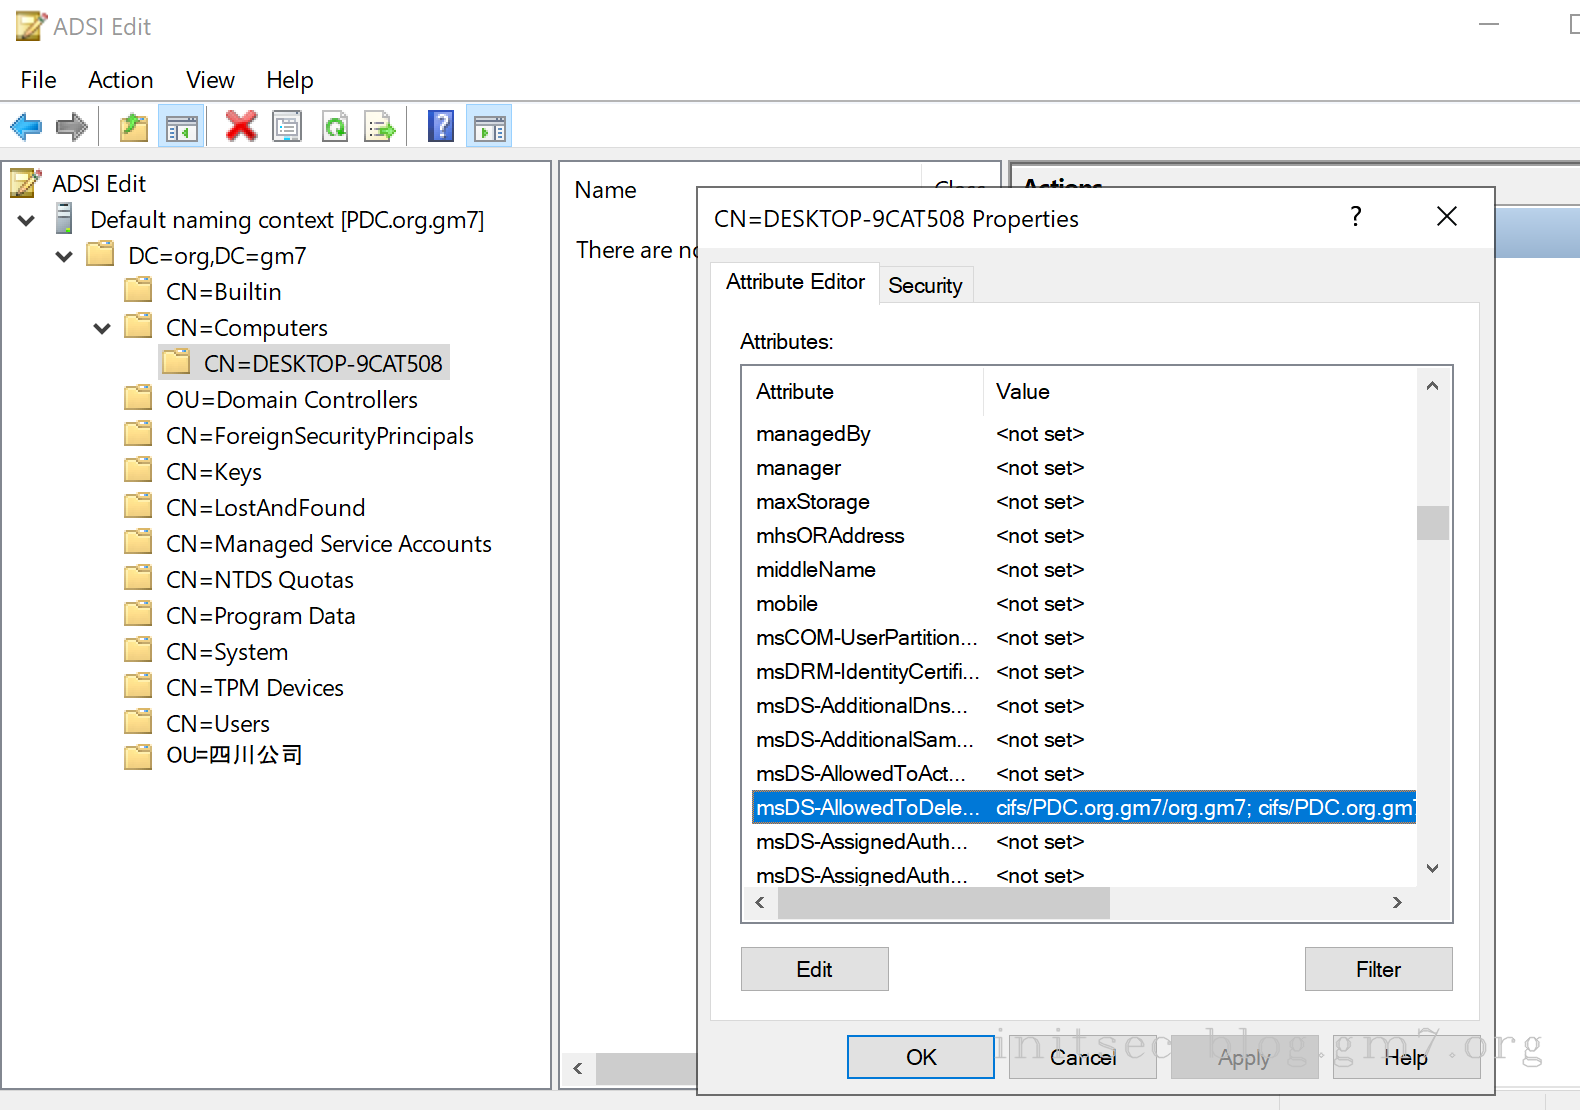Toggle Show/Hide Action Pane toolbar icon
Screen dimensions: 1580x1110
pyautogui.click(x=489, y=127)
